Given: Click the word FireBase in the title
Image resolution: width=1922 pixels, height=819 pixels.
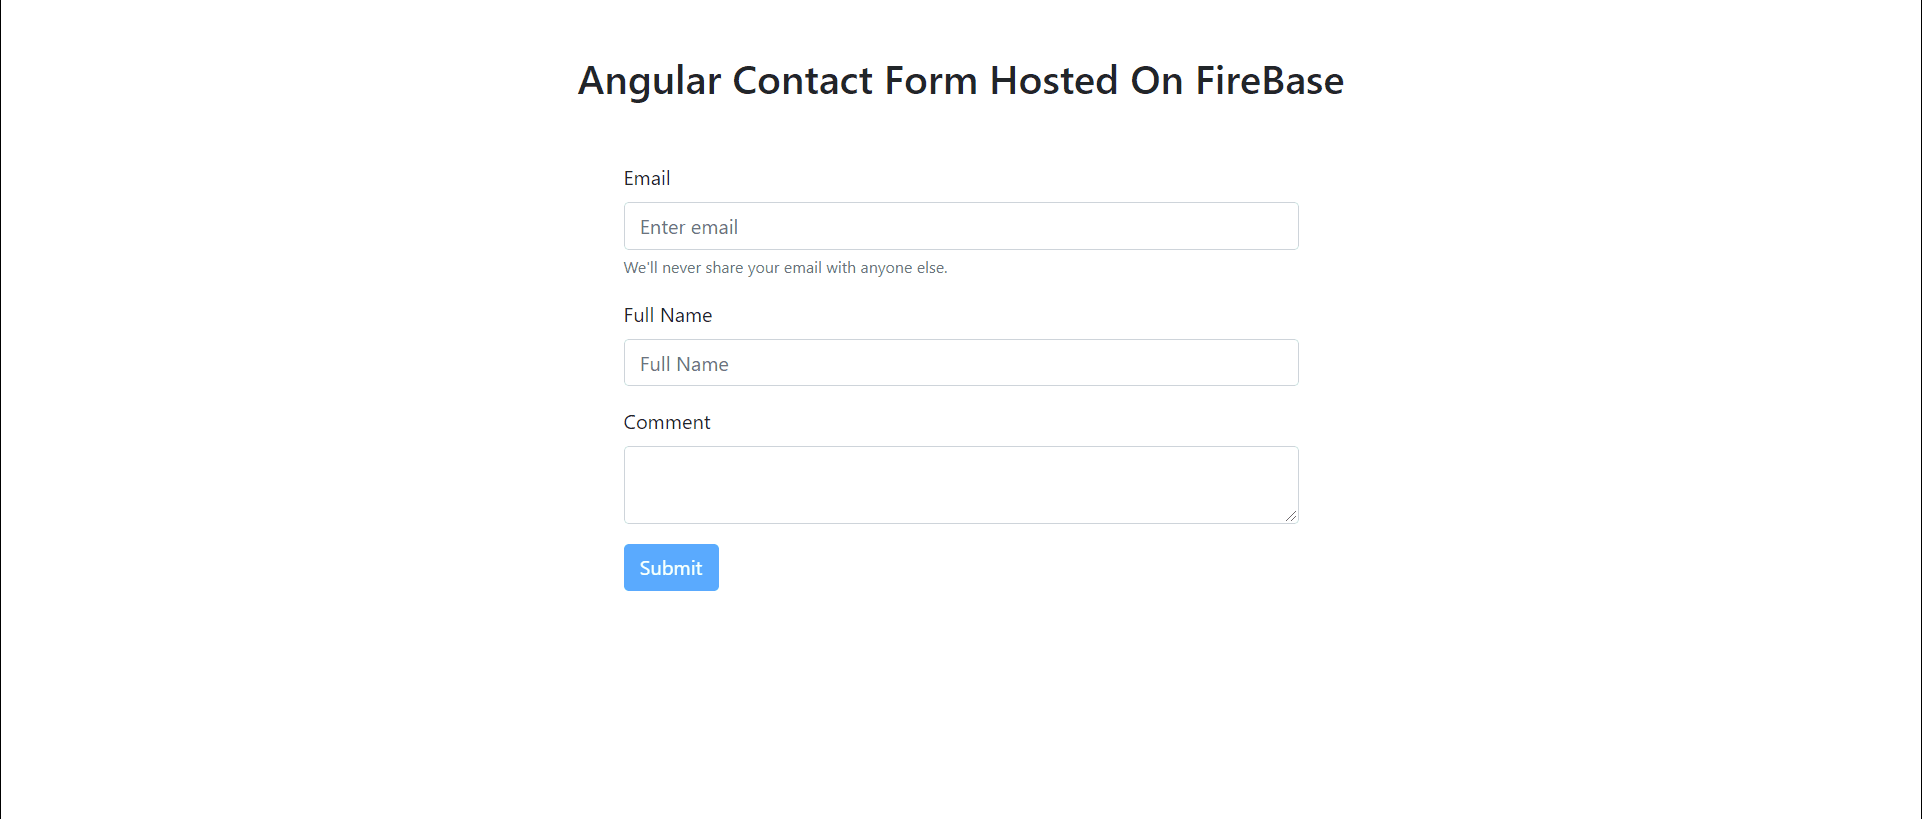Looking at the screenshot, I should pyautogui.click(x=1269, y=80).
